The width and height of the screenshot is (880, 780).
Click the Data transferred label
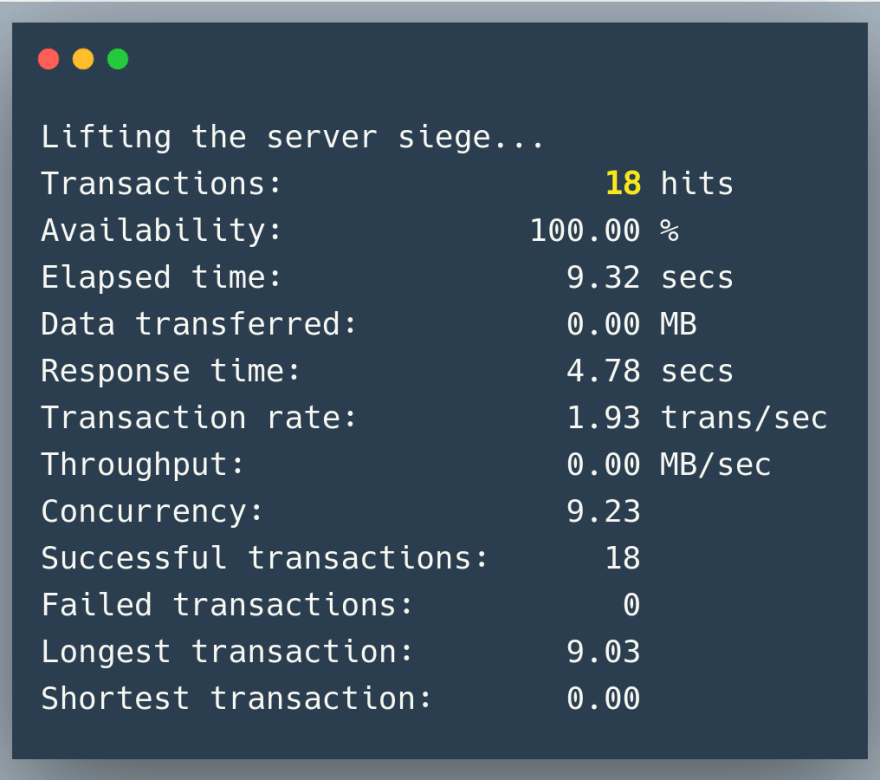198,324
